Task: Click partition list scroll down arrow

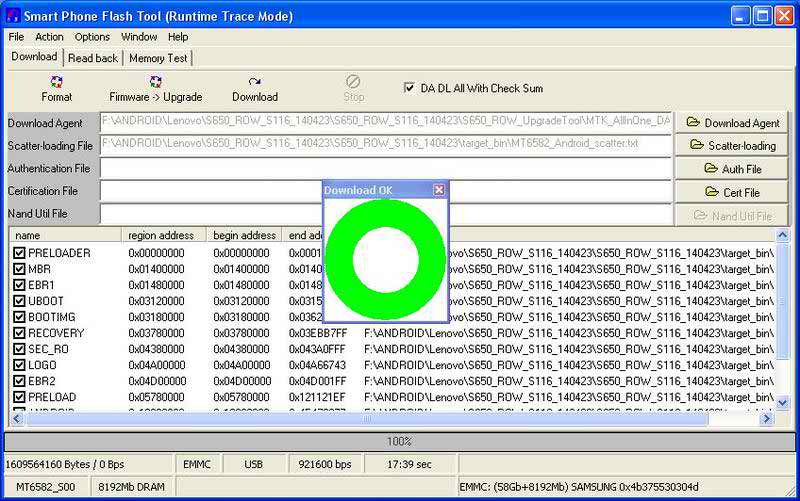Action: [782, 403]
